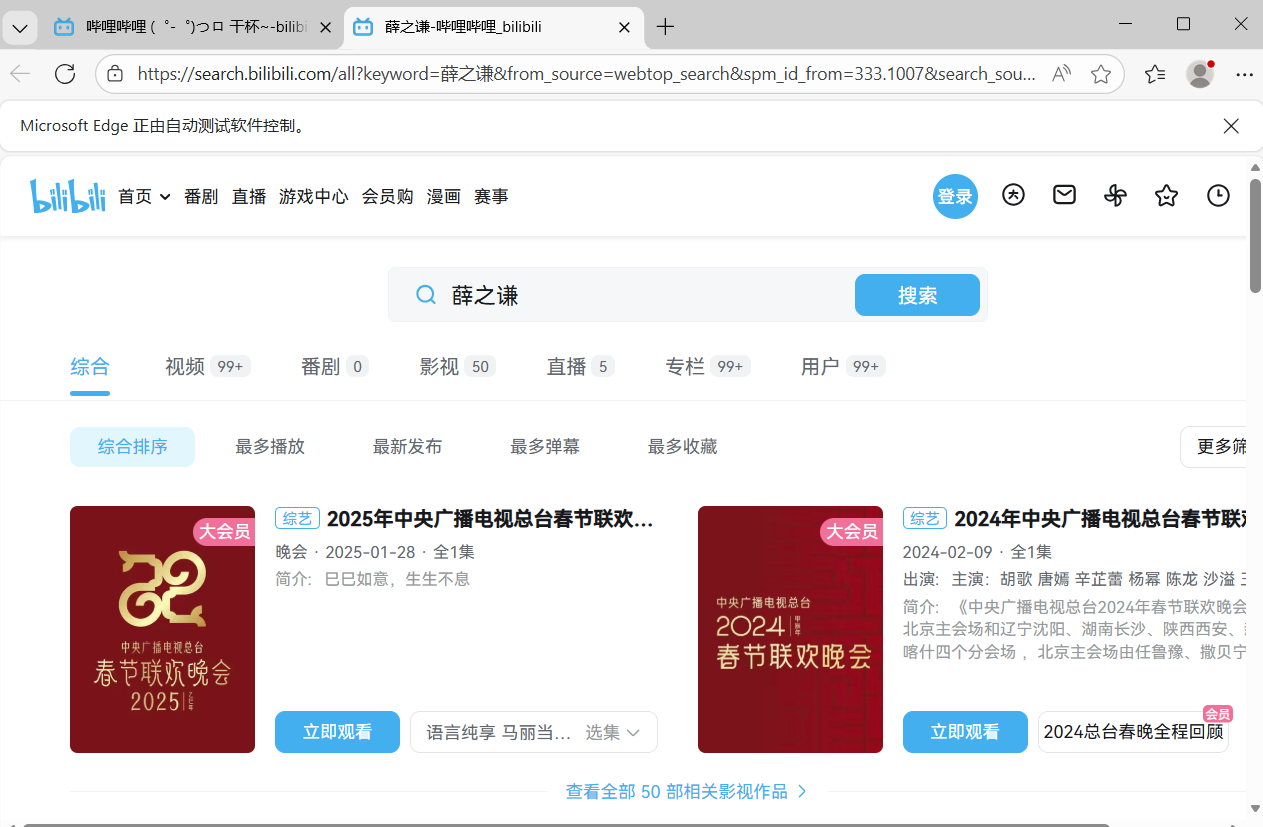Select the 视频 99+ results tab
1263x827 pixels.
tap(208, 367)
